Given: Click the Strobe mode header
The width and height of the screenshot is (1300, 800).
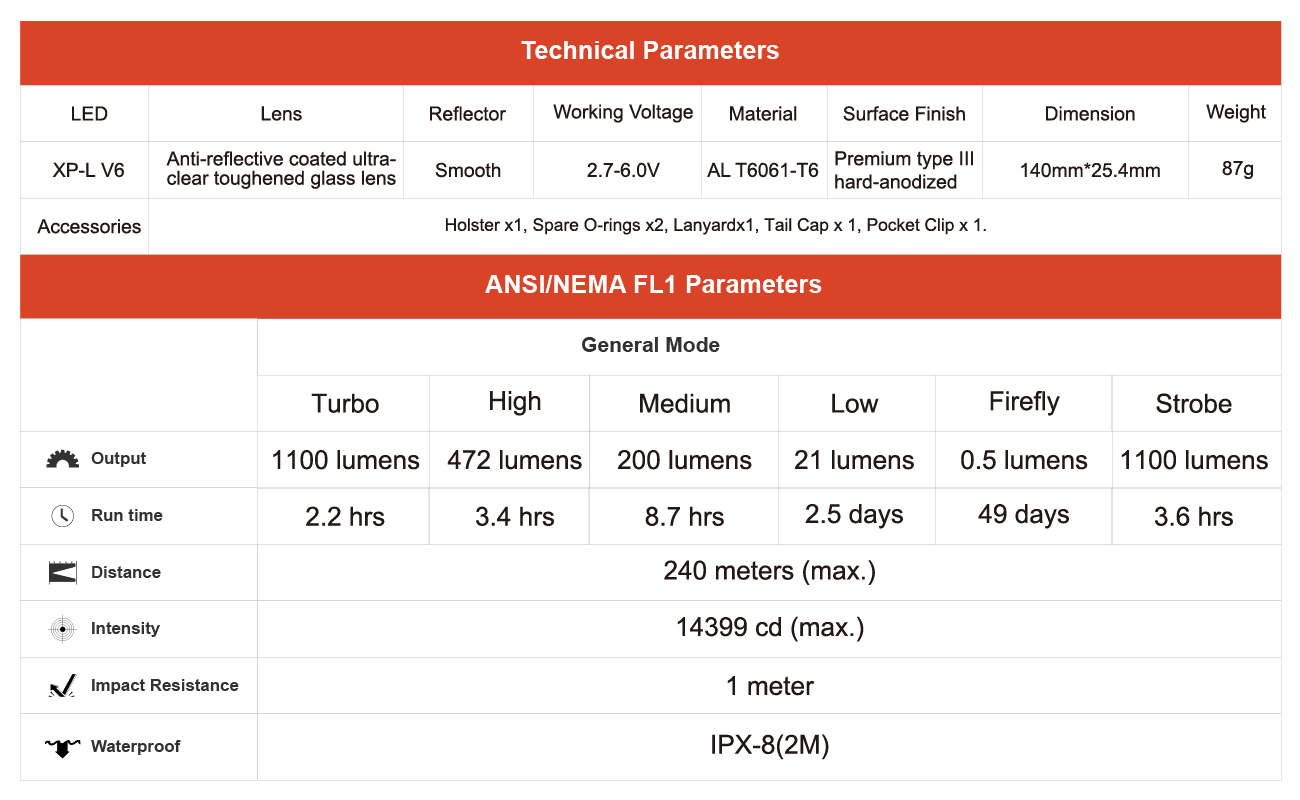Looking at the screenshot, I should point(1193,404).
